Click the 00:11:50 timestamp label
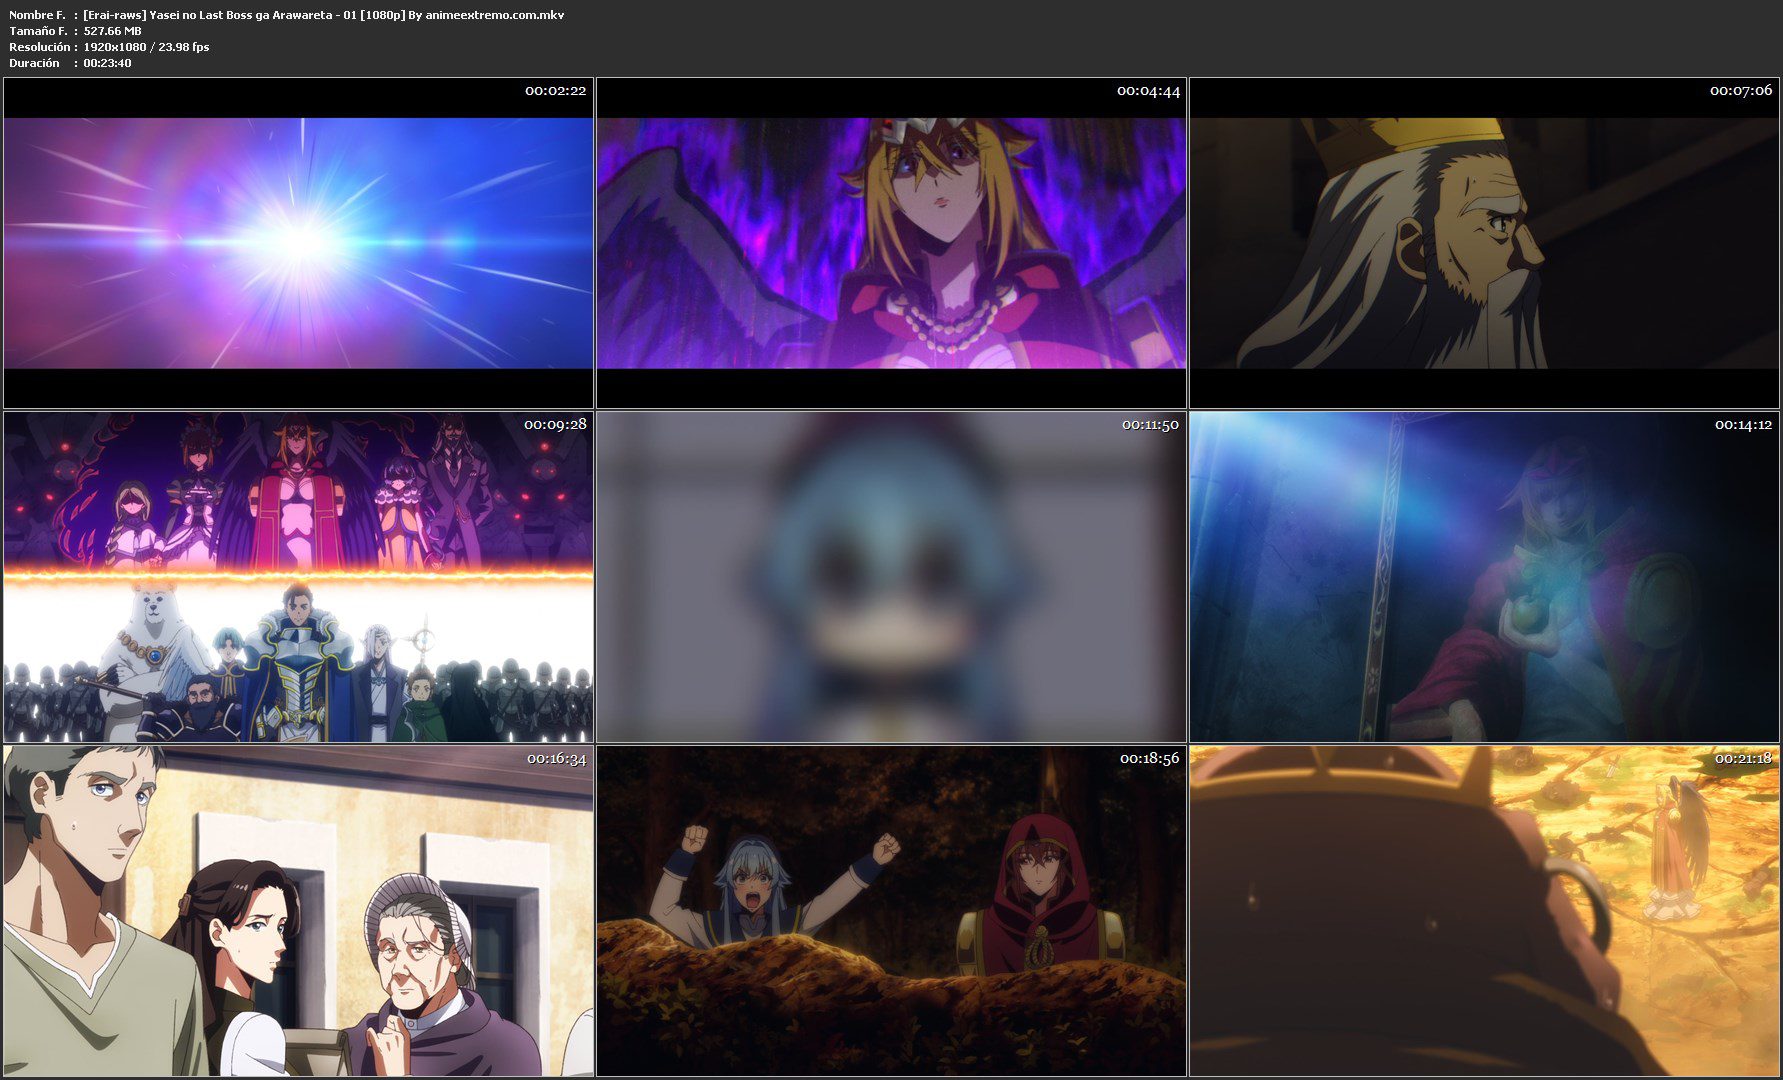 (x=1149, y=425)
